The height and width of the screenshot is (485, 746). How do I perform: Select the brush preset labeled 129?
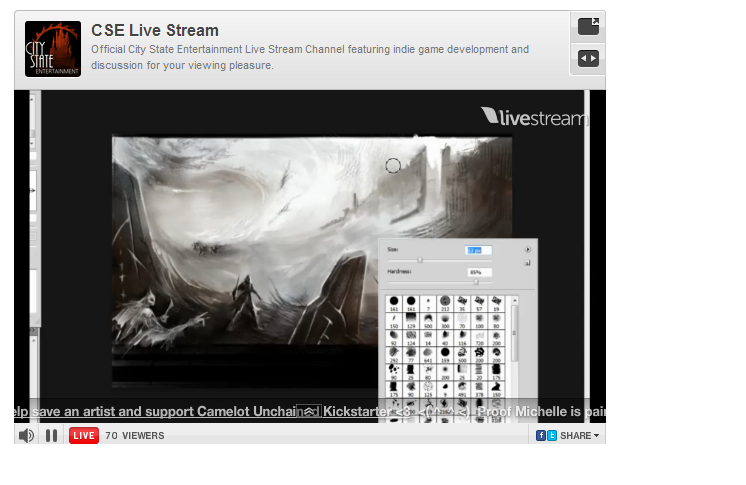coord(411,321)
